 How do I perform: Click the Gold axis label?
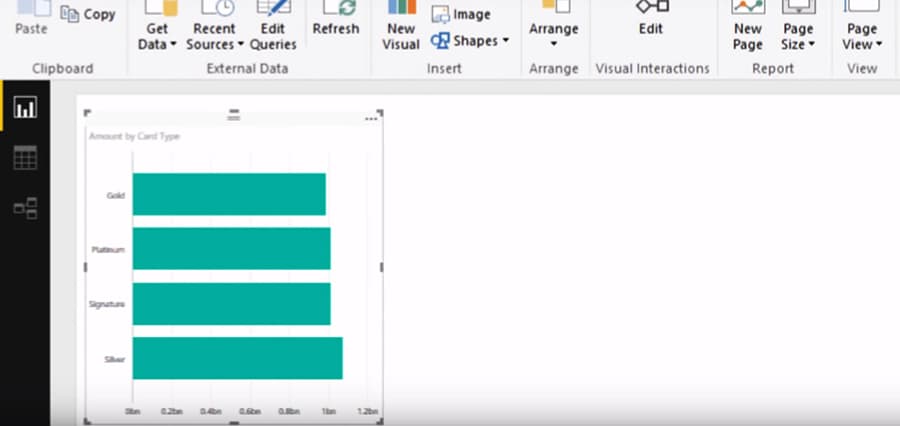click(x=115, y=195)
